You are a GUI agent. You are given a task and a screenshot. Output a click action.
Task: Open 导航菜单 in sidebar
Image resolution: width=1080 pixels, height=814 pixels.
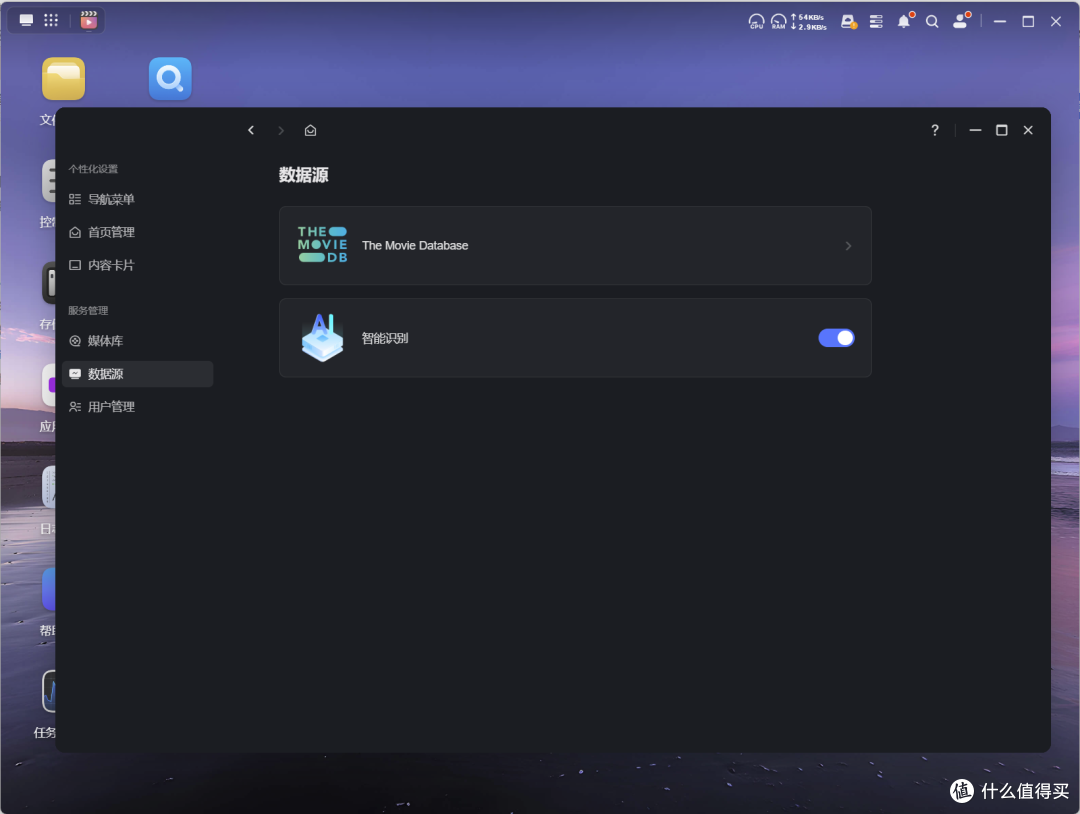pos(138,200)
